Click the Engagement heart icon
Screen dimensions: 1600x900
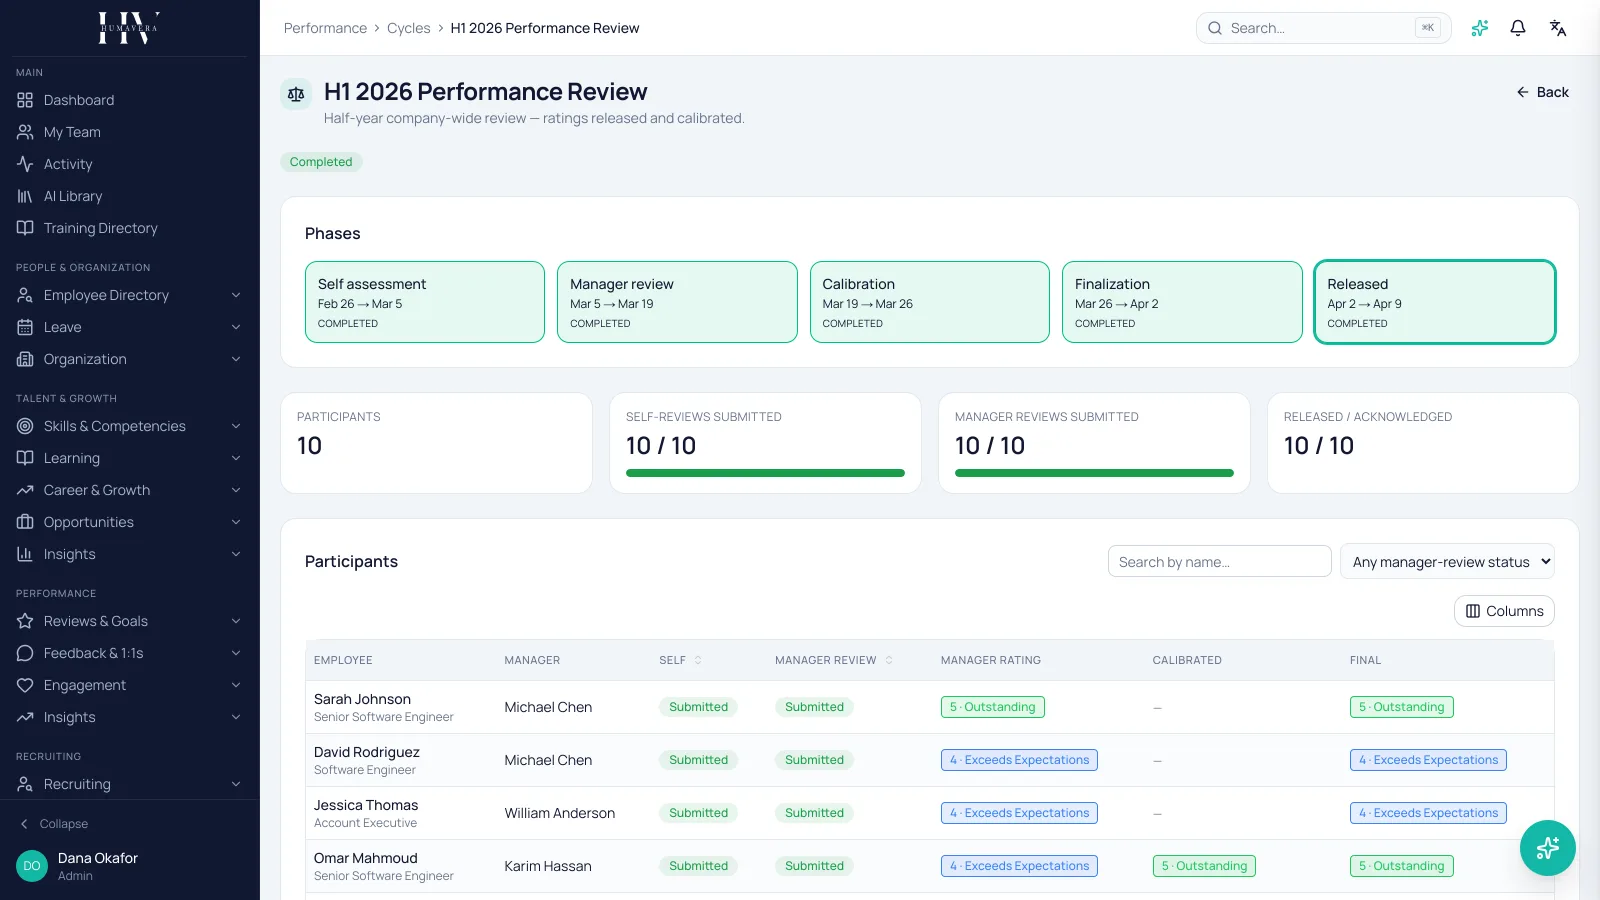pos(25,685)
